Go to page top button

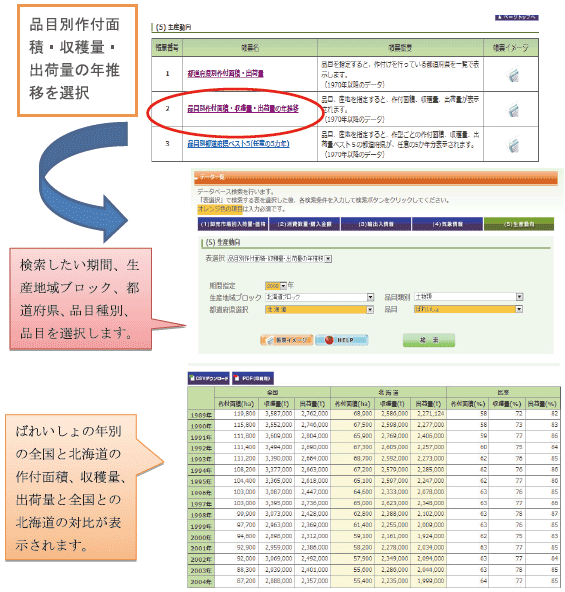[x=517, y=17]
